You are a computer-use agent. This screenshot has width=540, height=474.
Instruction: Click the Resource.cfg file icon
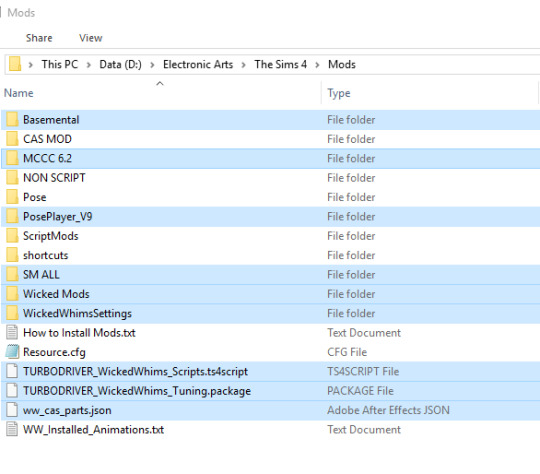(x=12, y=352)
